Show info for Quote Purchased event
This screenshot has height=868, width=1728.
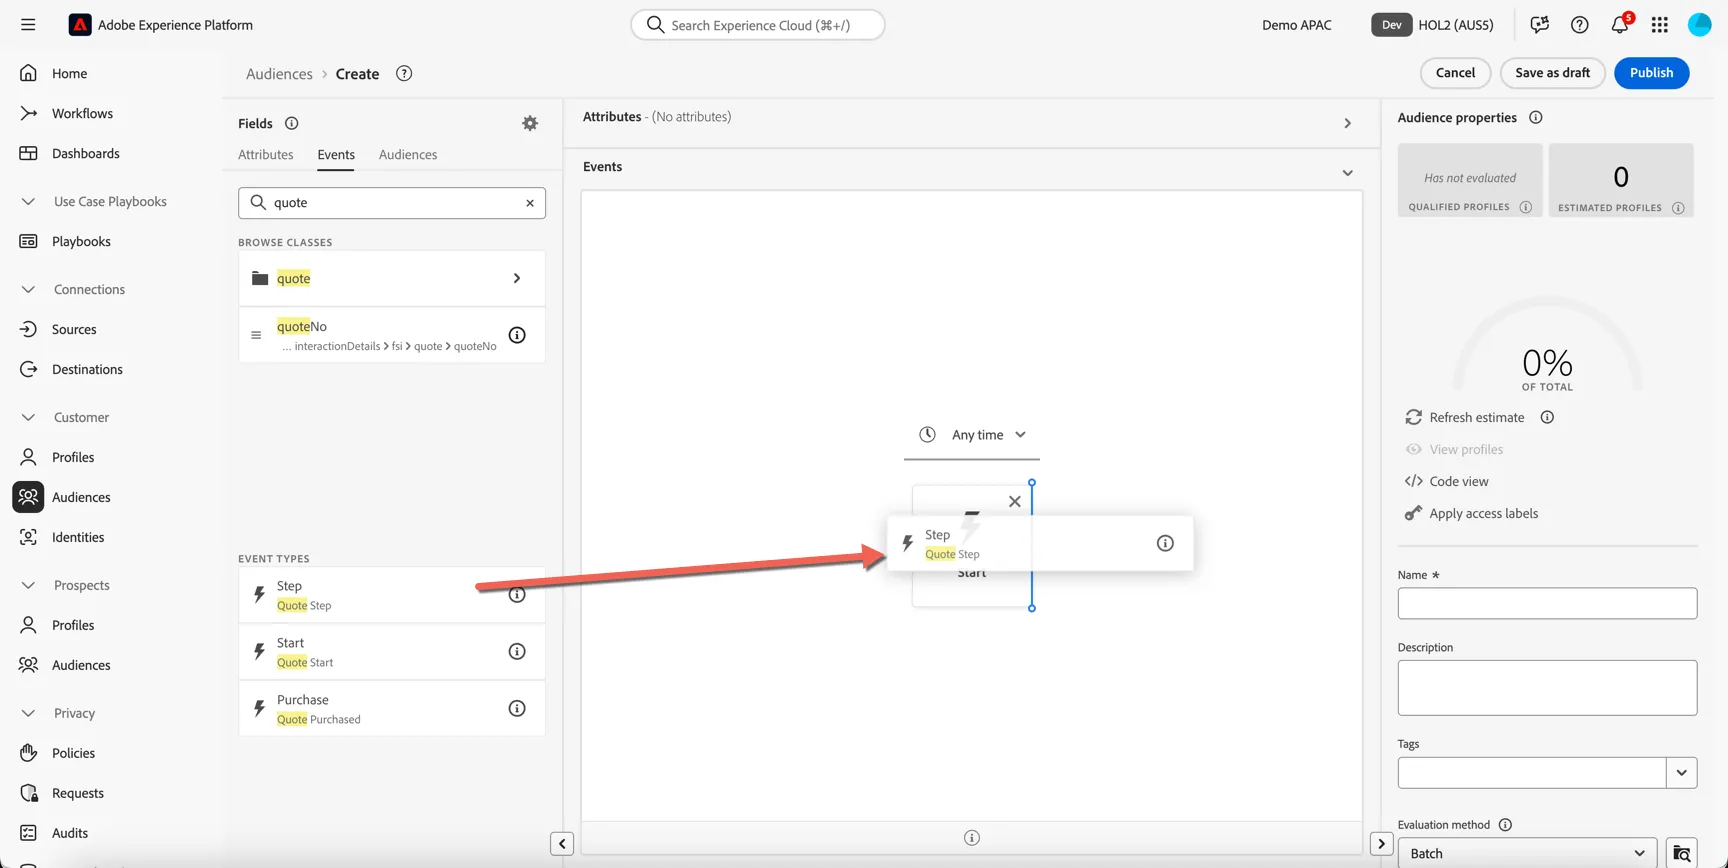tap(517, 709)
